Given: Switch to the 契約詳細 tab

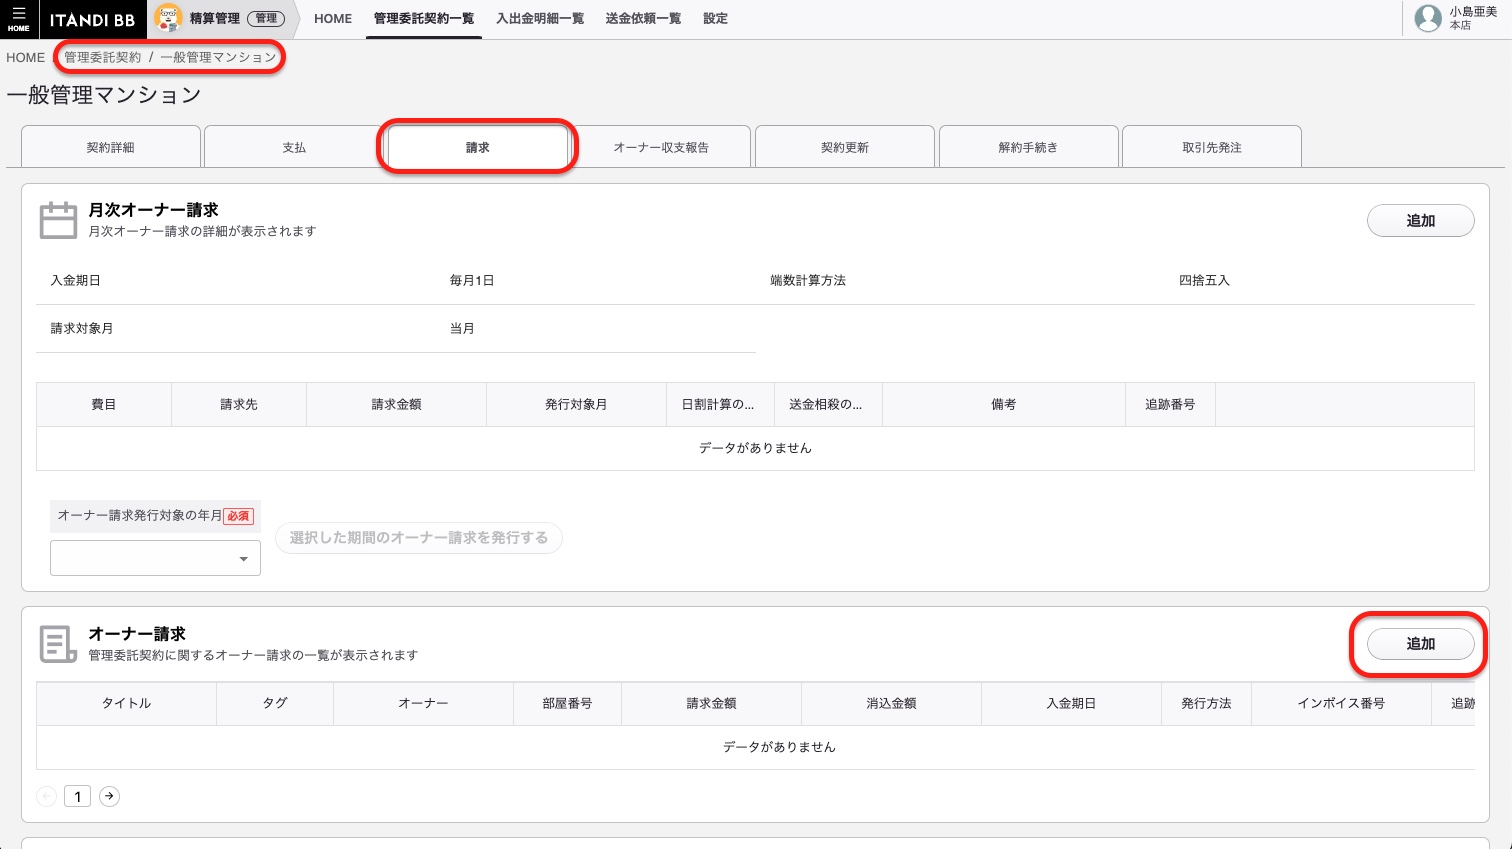Looking at the screenshot, I should [x=110, y=147].
